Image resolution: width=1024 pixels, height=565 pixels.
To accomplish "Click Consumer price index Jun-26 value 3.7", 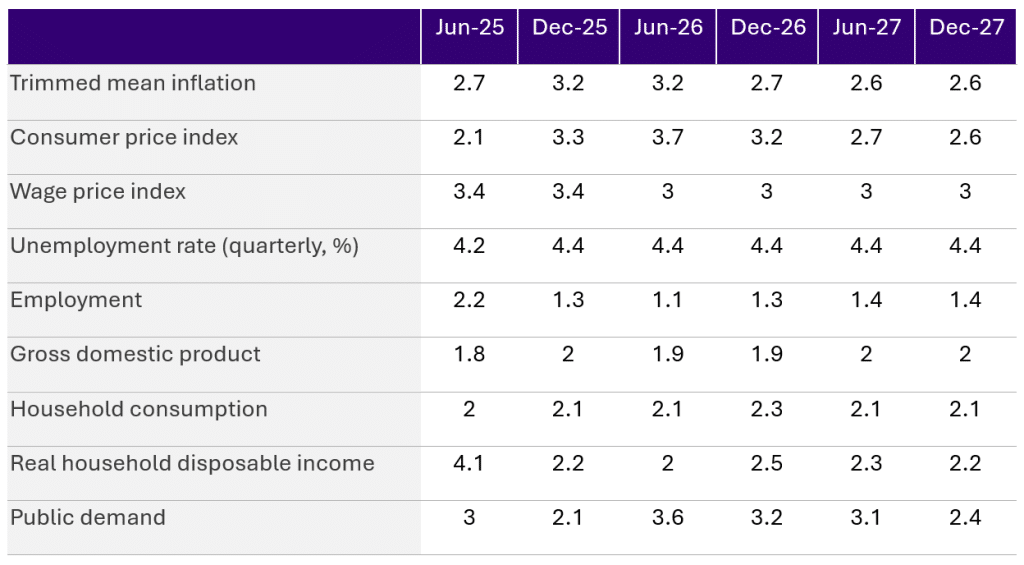I will pos(668,137).
